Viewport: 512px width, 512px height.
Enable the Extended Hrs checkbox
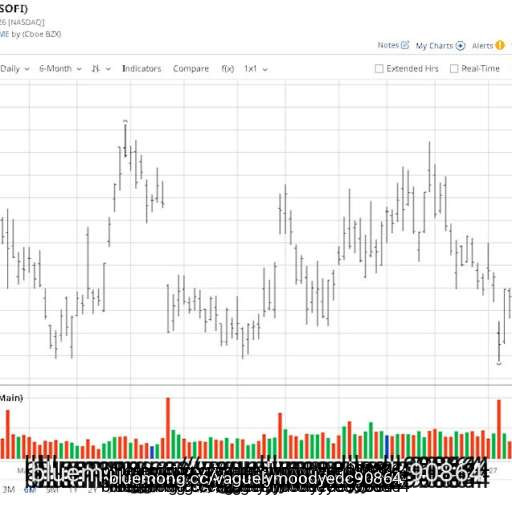click(379, 69)
